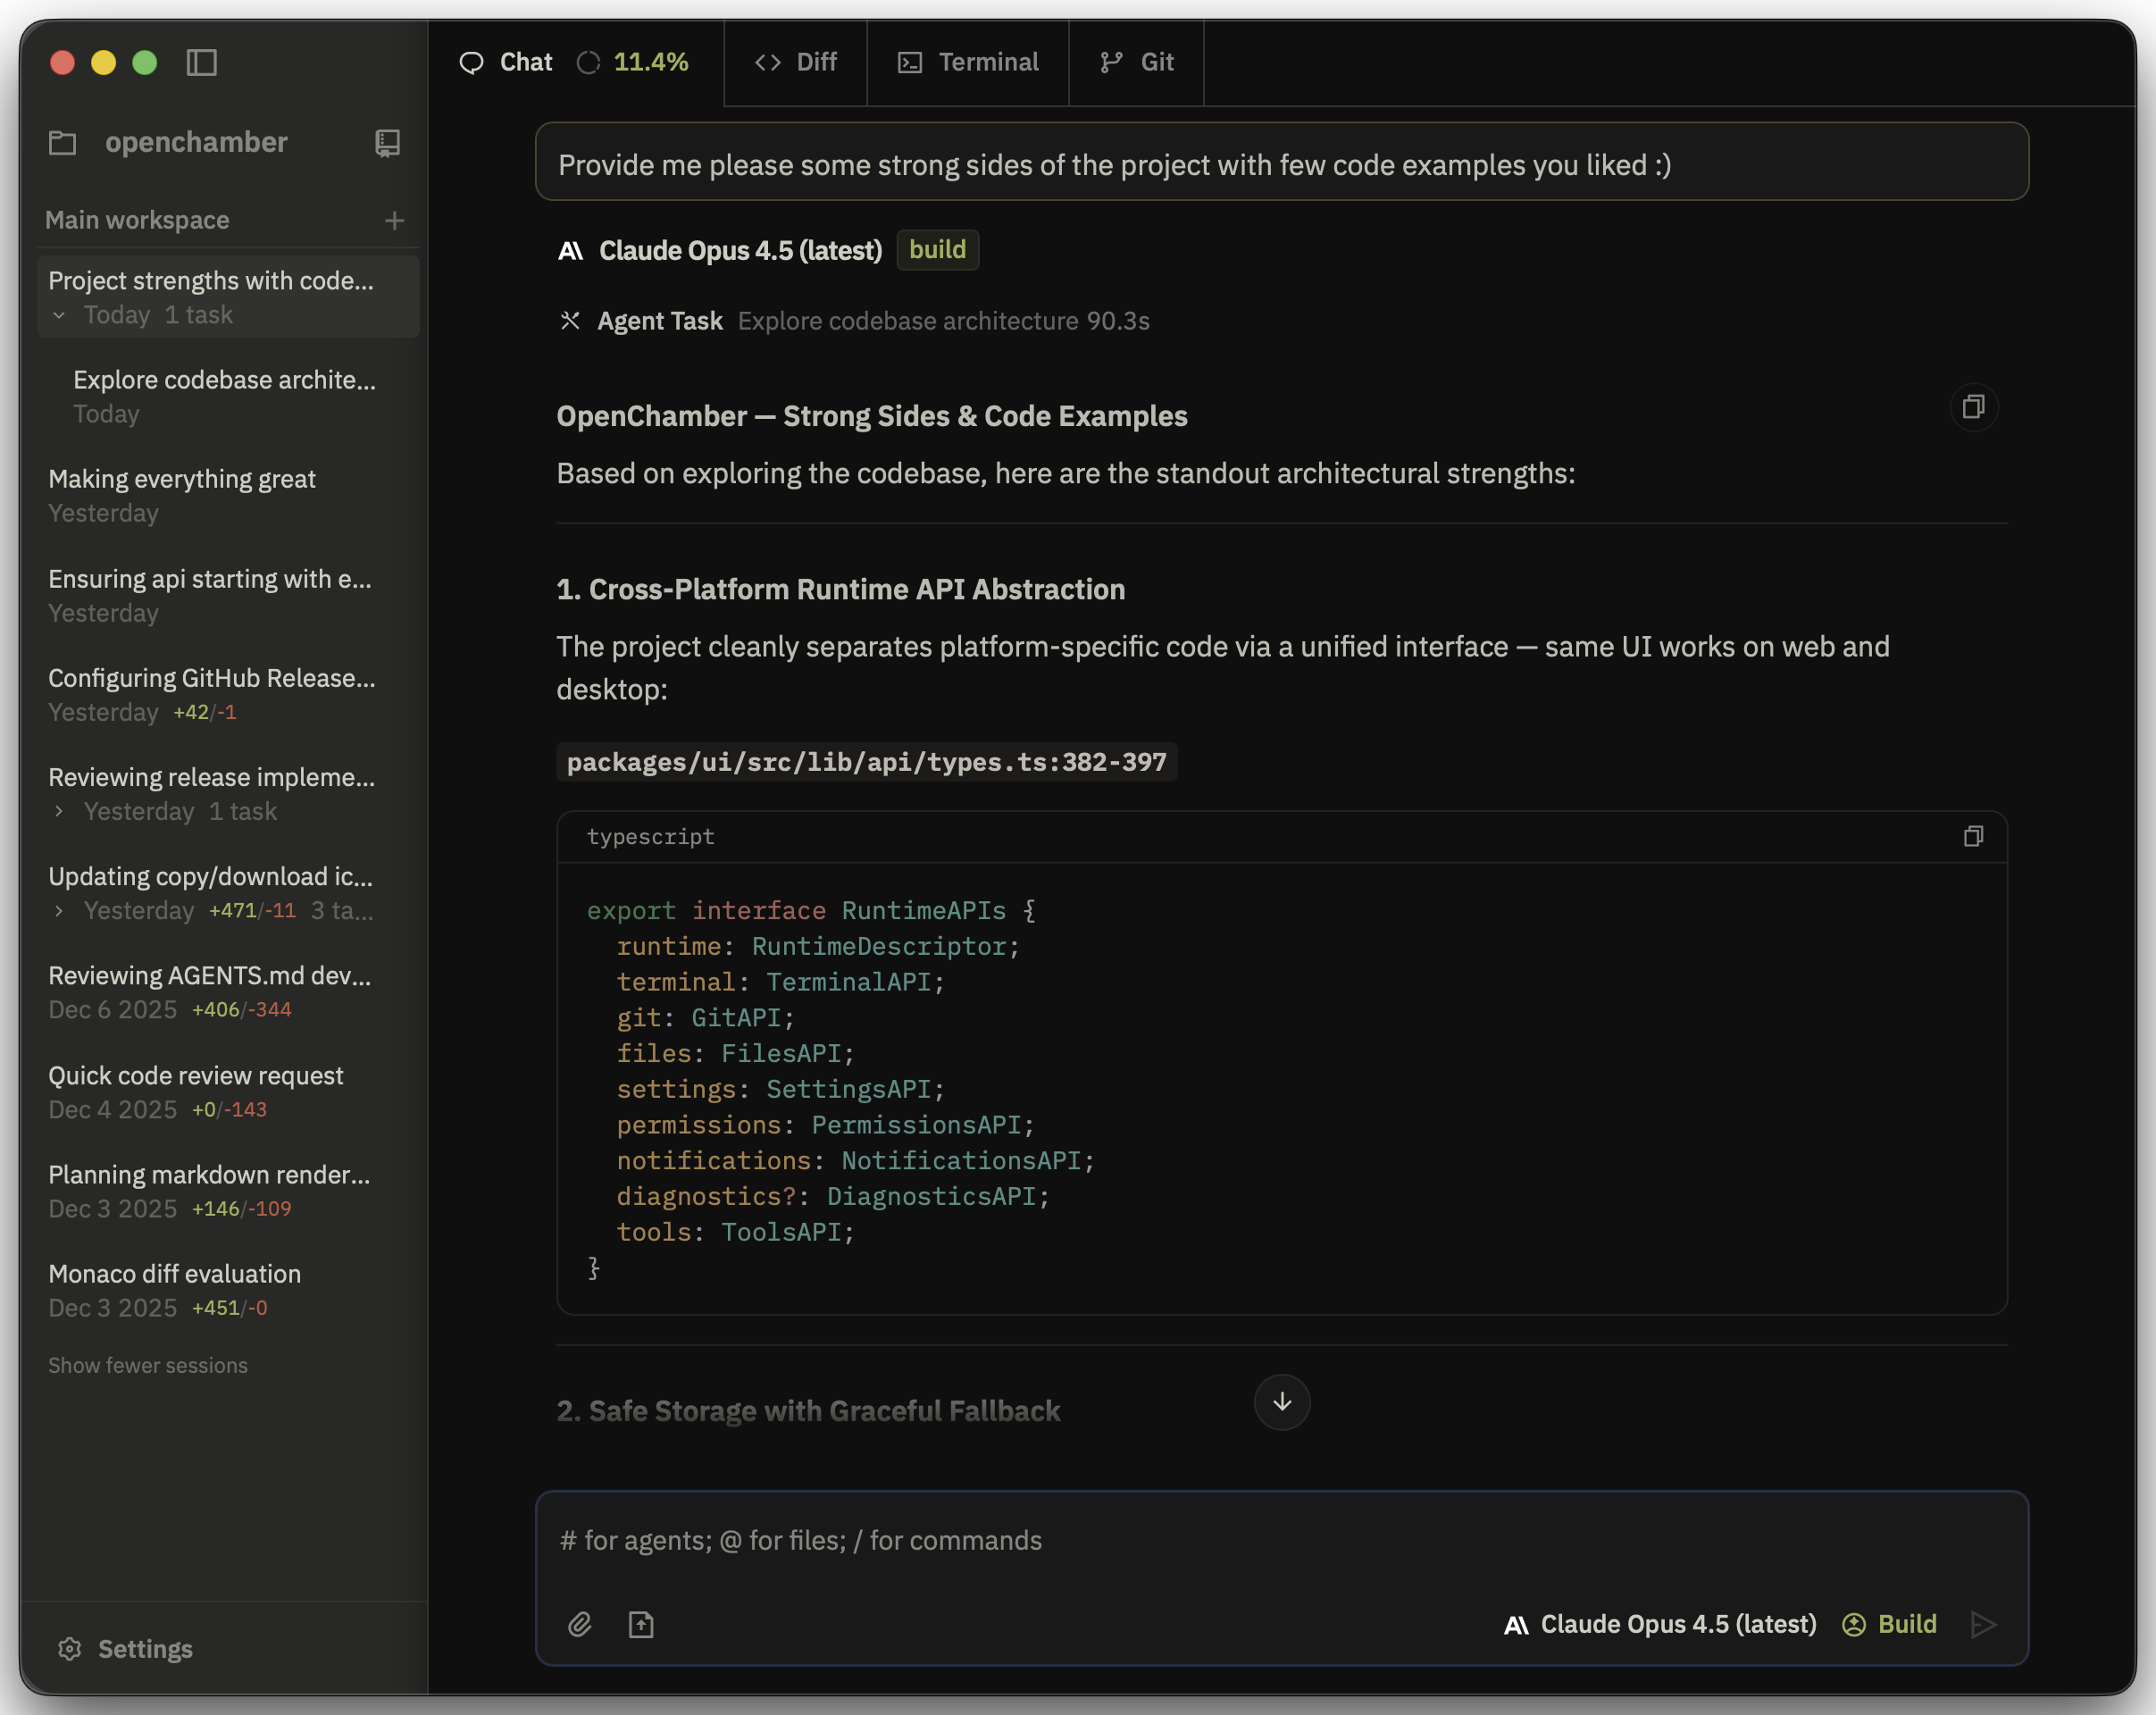Click the Build agent icon in composer
Image resolution: width=2156 pixels, height=1715 pixels.
(x=1854, y=1625)
